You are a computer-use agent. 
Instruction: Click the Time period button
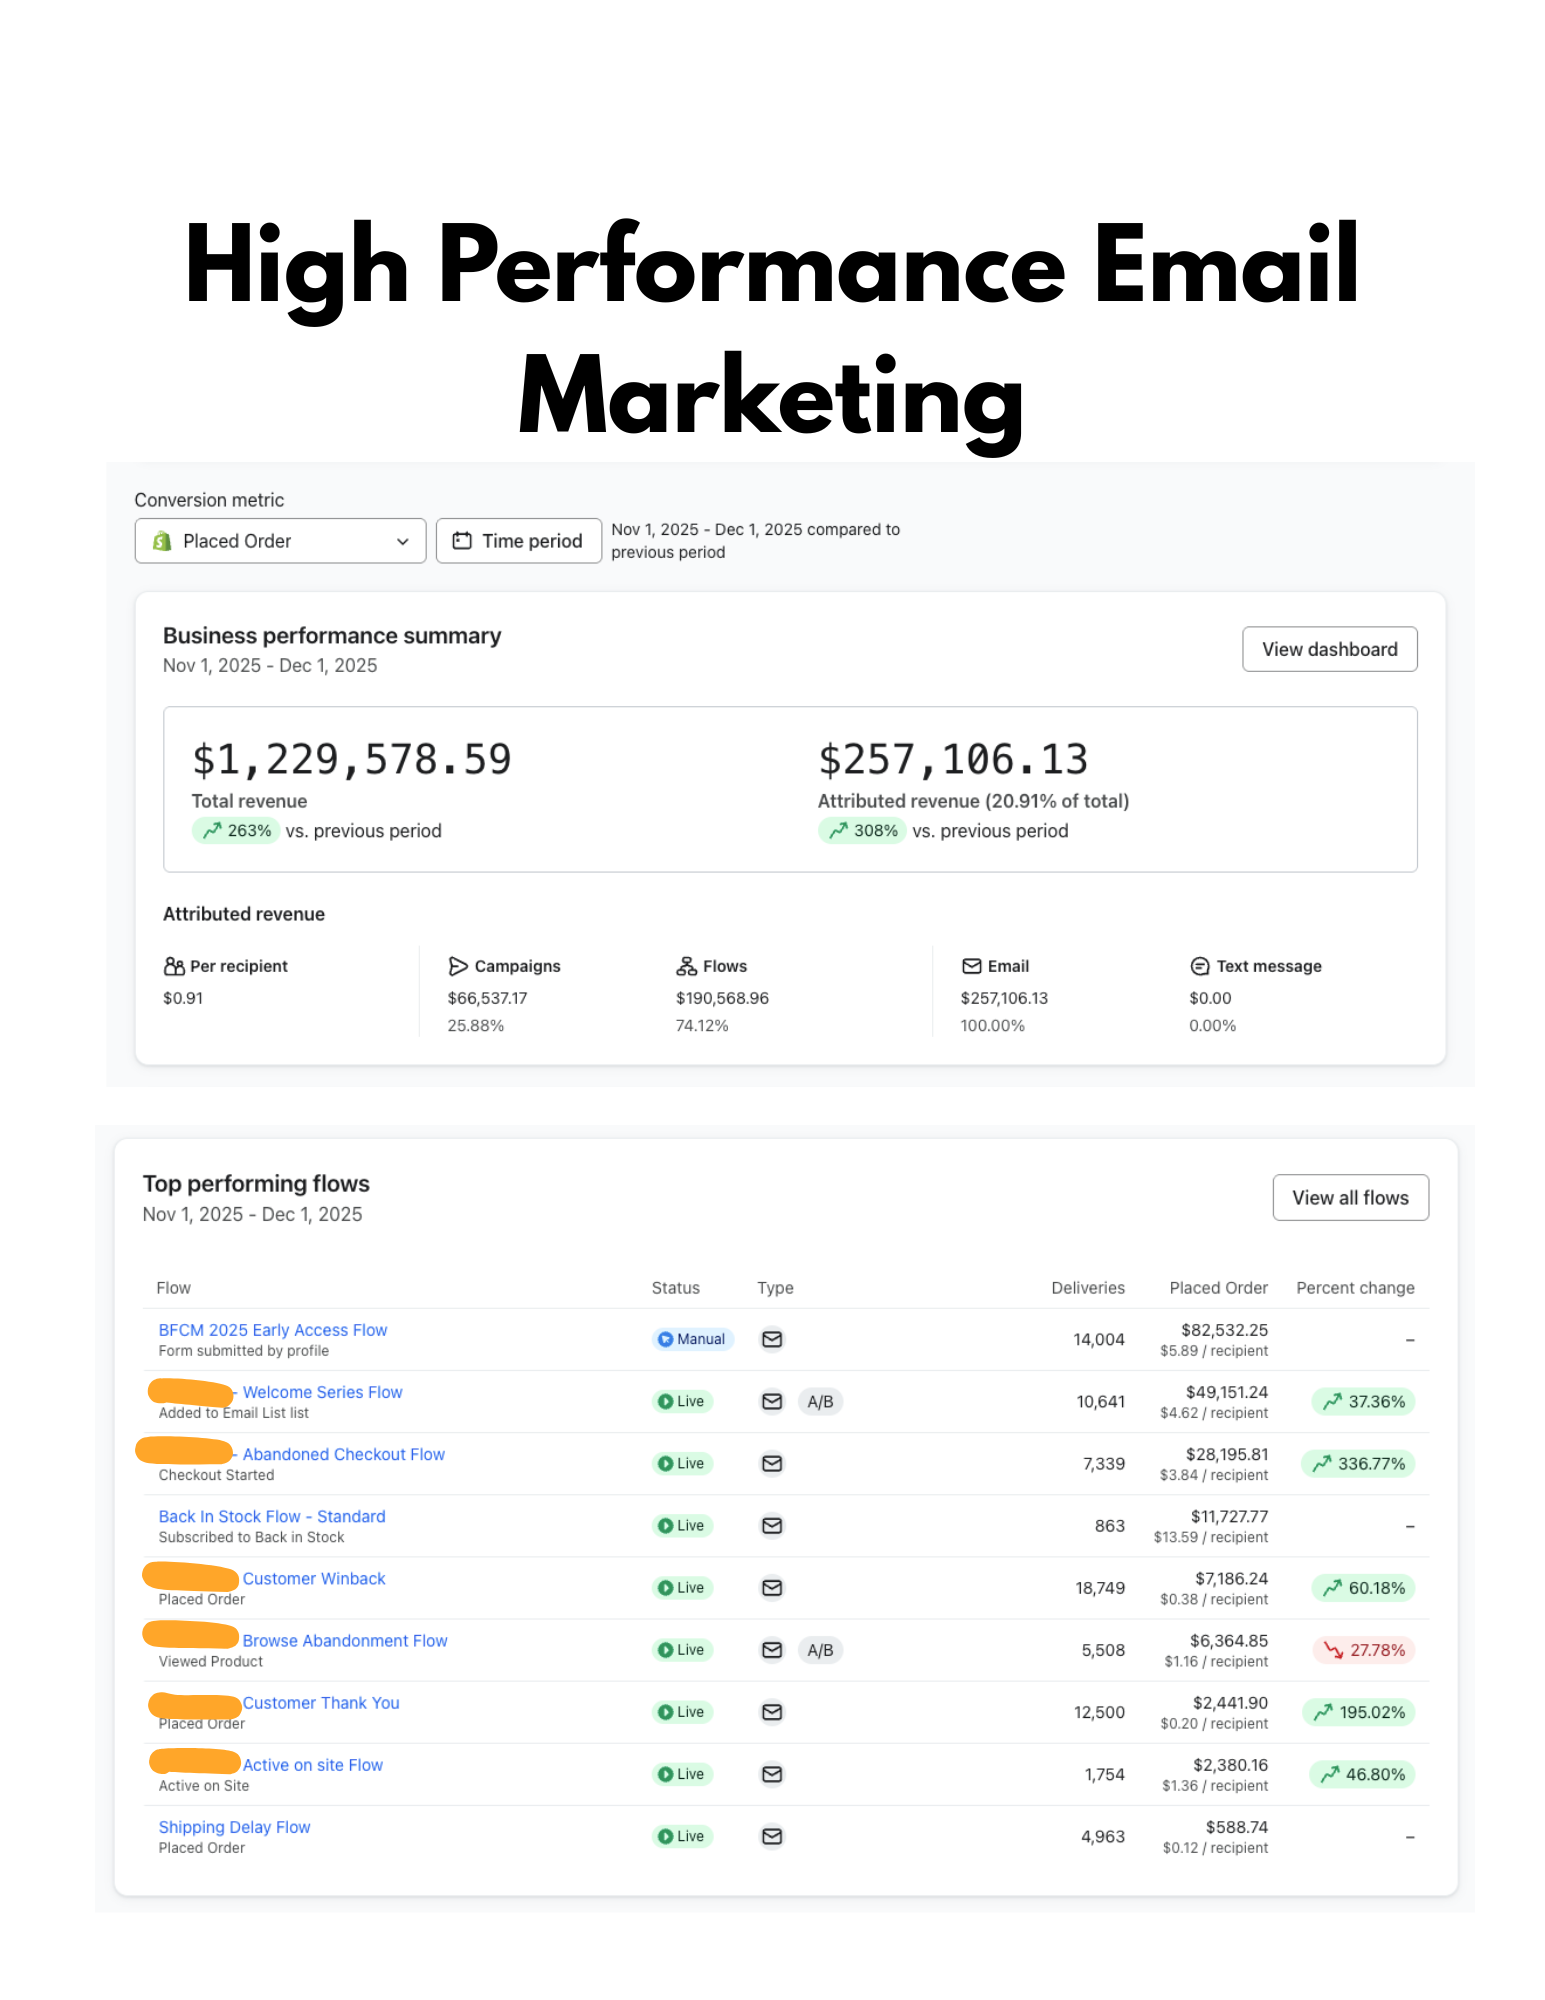518,541
